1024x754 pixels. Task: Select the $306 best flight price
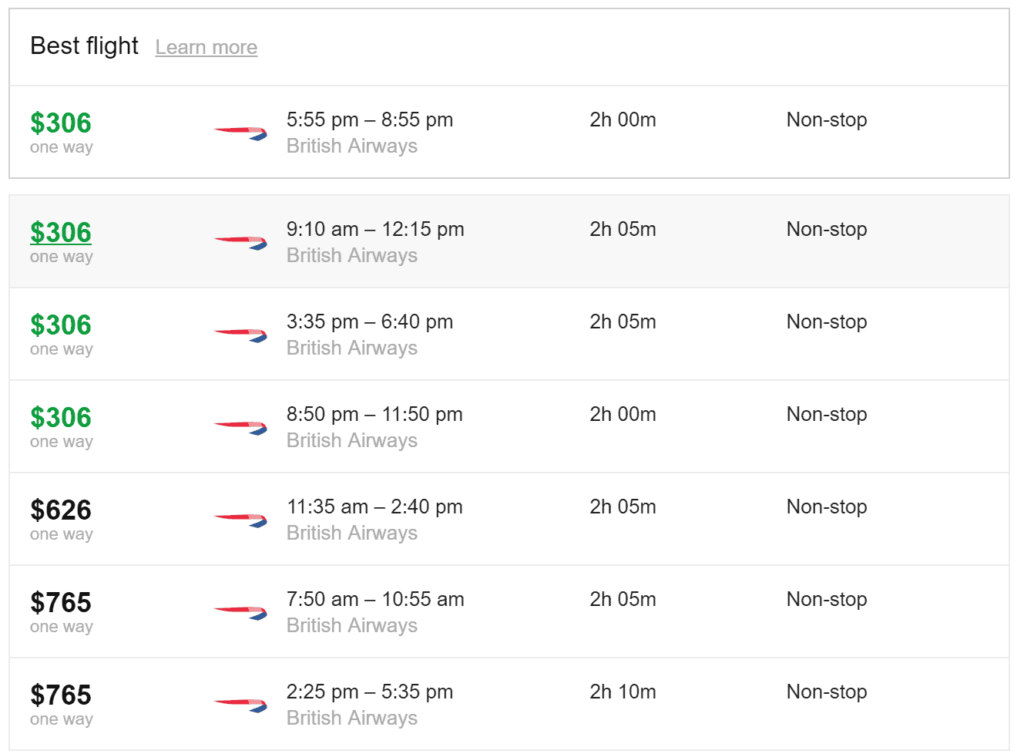click(x=61, y=123)
